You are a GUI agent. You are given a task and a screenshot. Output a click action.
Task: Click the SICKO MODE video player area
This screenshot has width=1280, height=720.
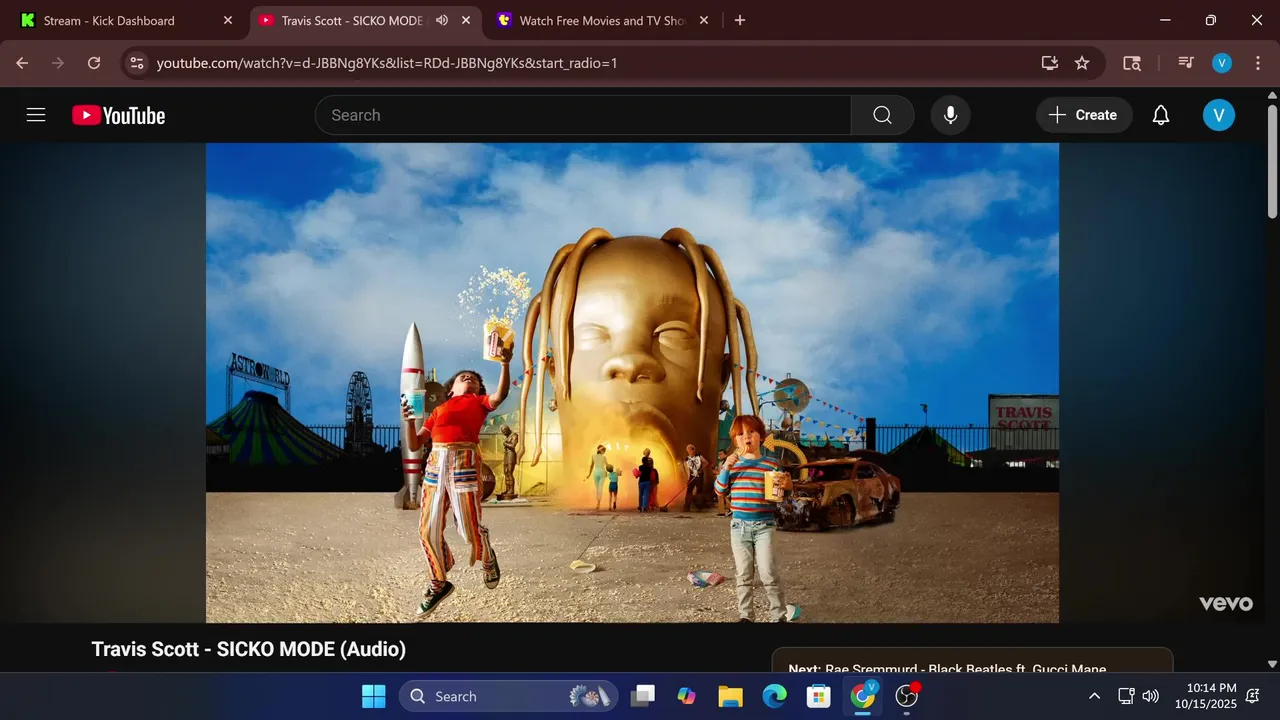pos(632,383)
